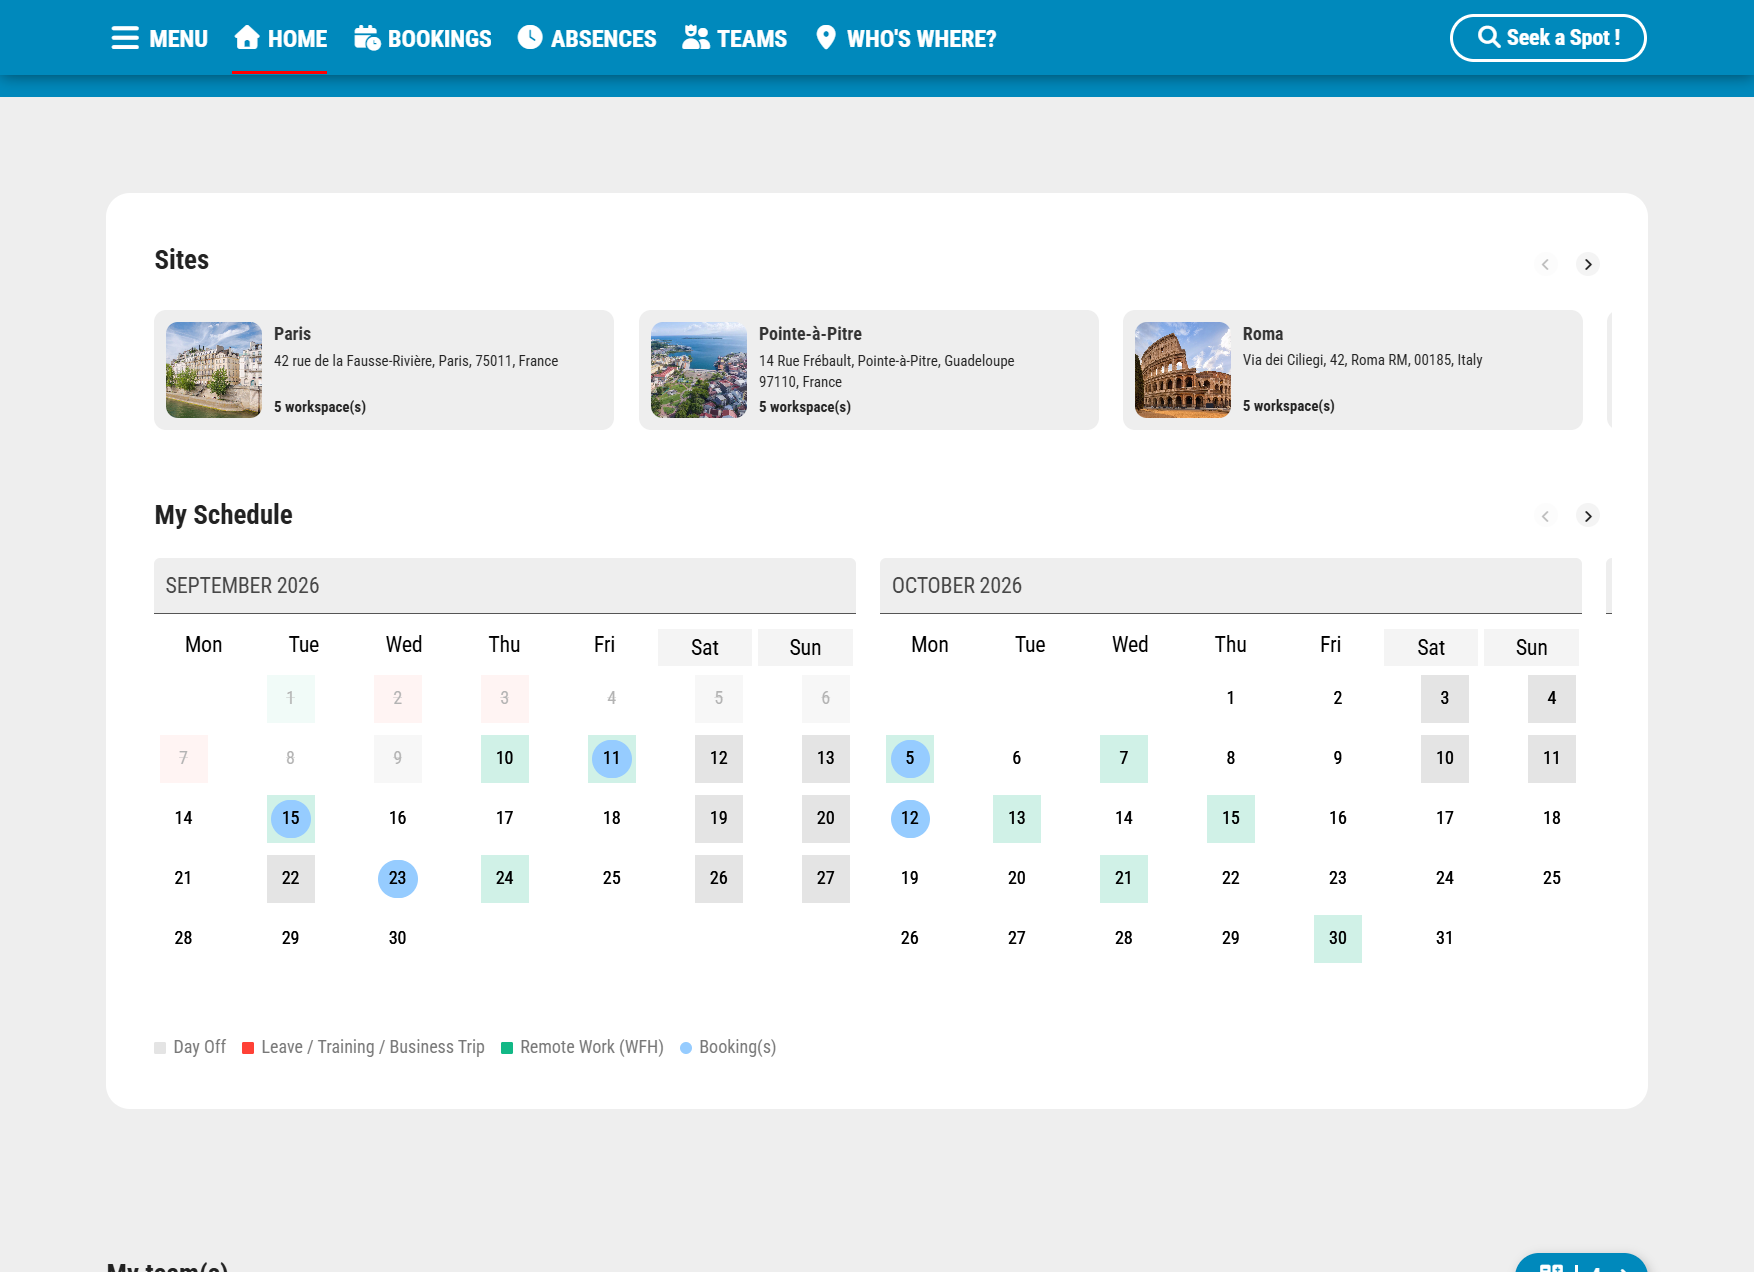Open the hamburger MENU icon
Screen dimensions: 1754x1272
point(125,38)
